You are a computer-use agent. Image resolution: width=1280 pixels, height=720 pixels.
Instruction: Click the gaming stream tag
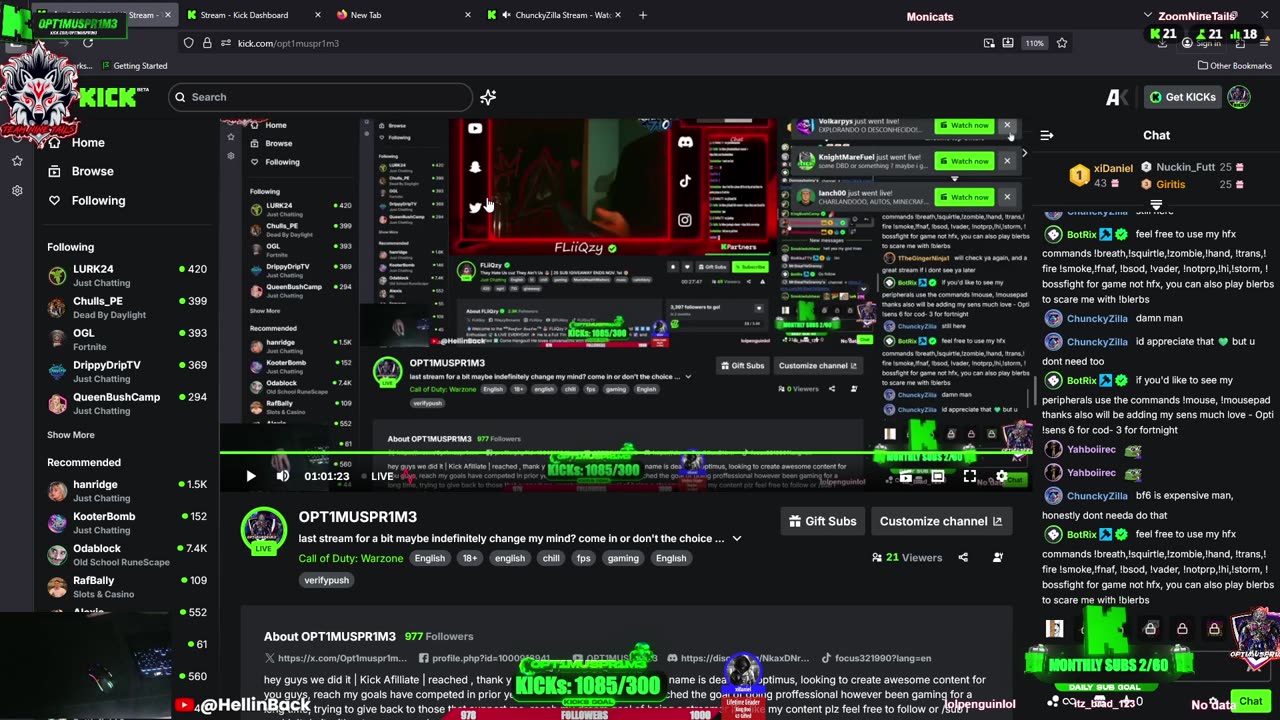622,558
